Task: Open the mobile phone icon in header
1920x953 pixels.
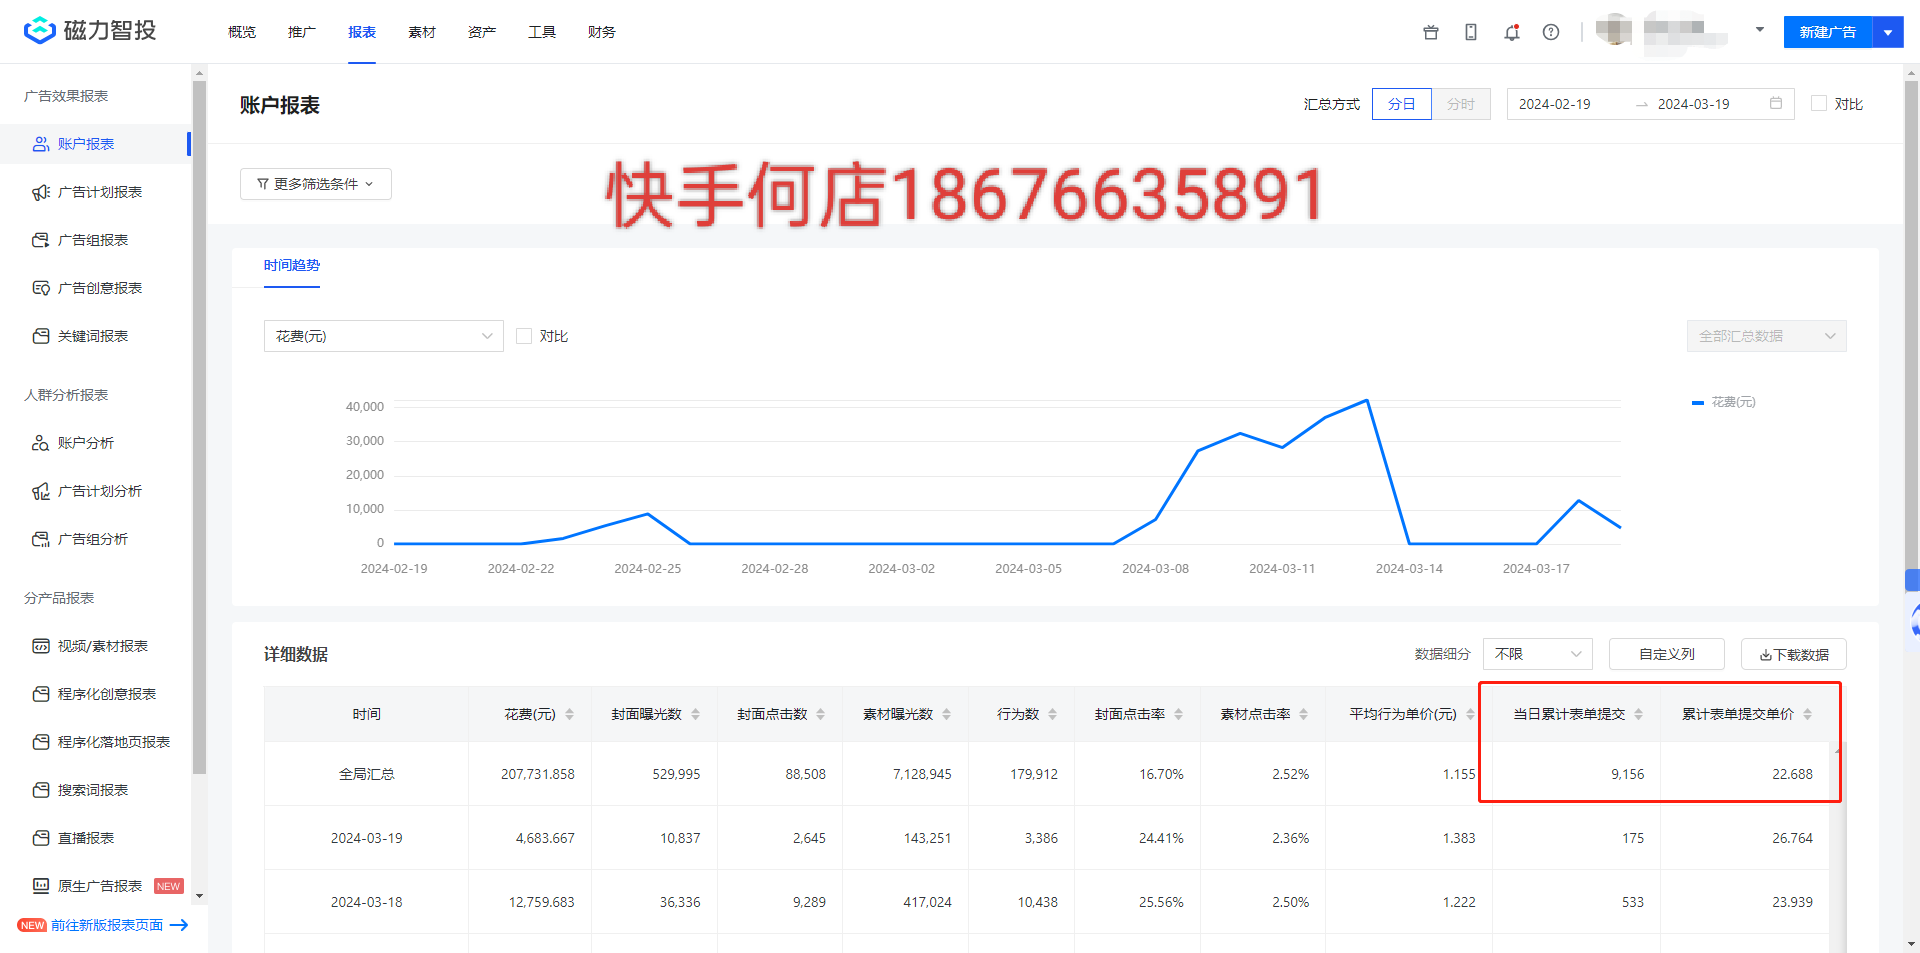Action: point(1471,32)
